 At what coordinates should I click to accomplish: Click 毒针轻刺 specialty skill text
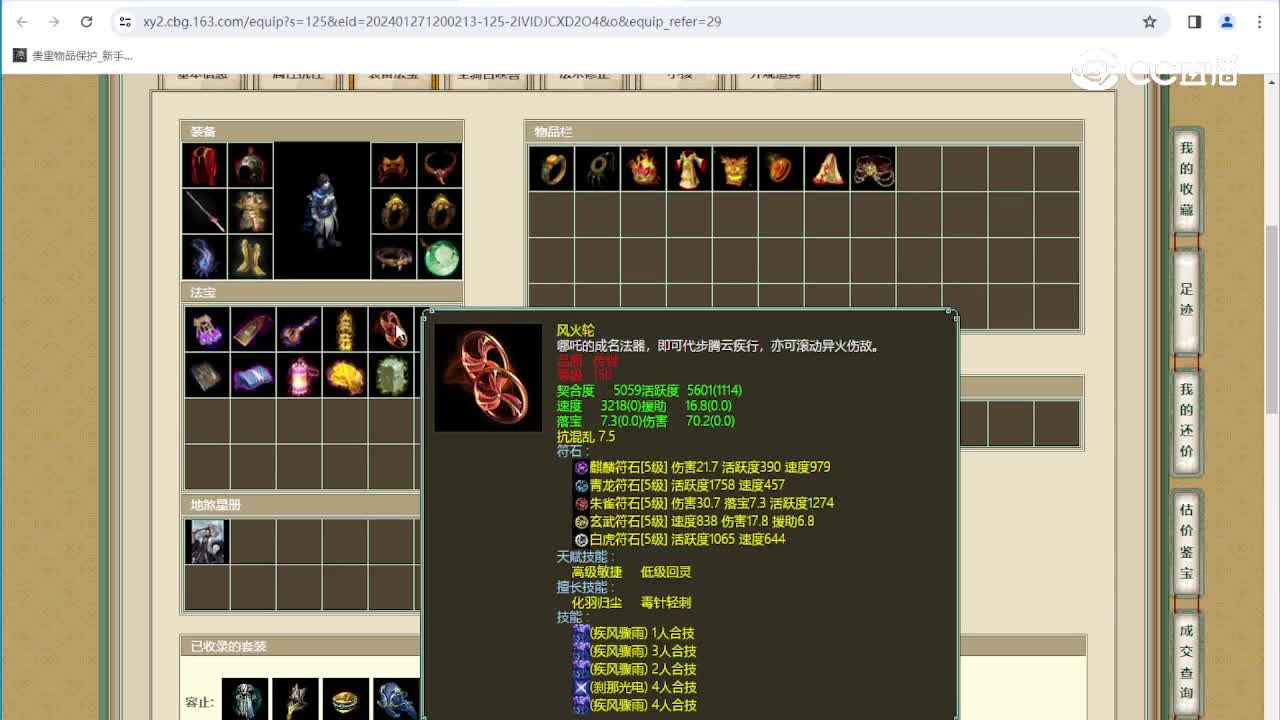pos(666,603)
